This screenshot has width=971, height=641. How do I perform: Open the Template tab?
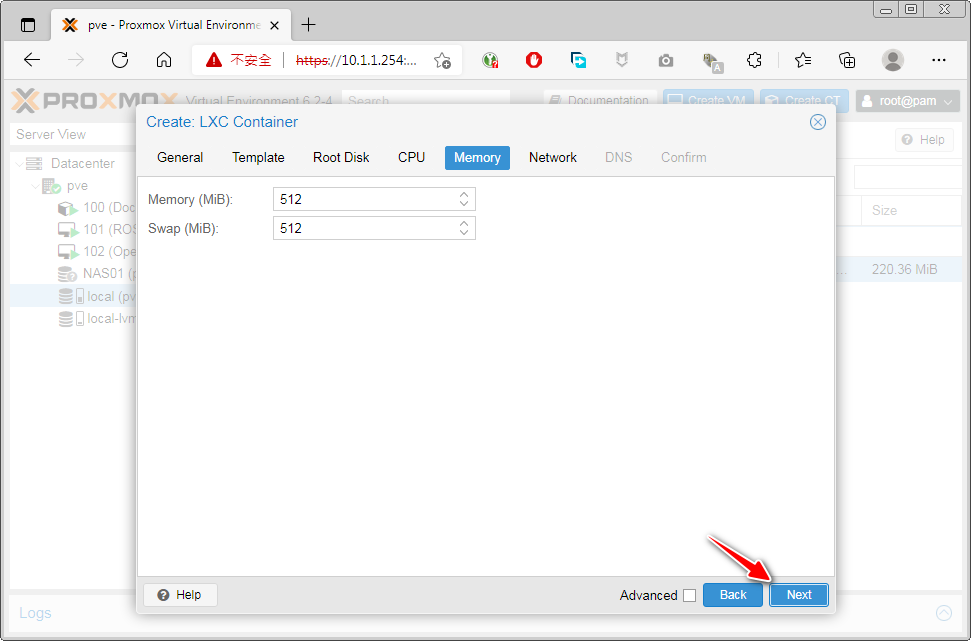tap(258, 157)
